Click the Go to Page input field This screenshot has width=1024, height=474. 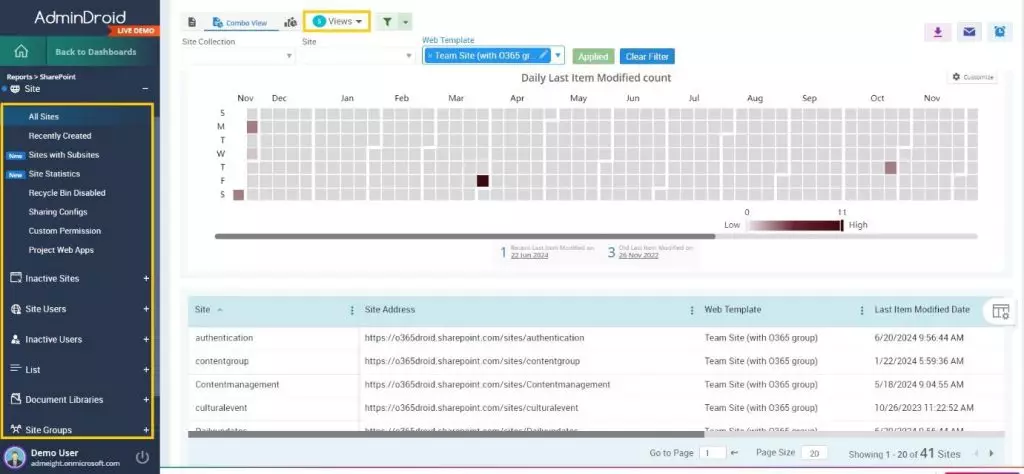tap(712, 453)
